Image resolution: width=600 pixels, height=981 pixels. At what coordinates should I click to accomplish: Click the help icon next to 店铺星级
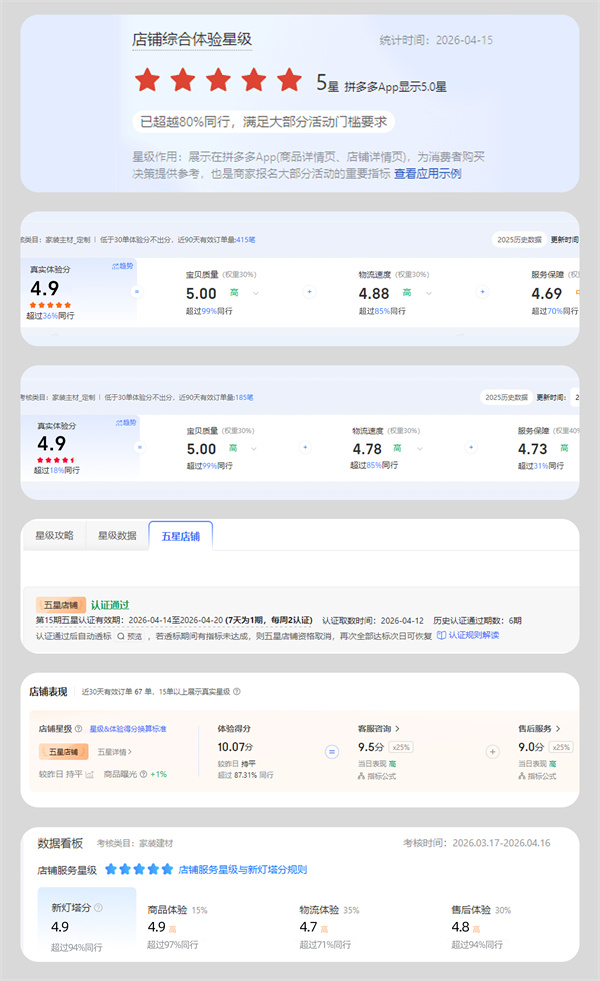coord(80,729)
